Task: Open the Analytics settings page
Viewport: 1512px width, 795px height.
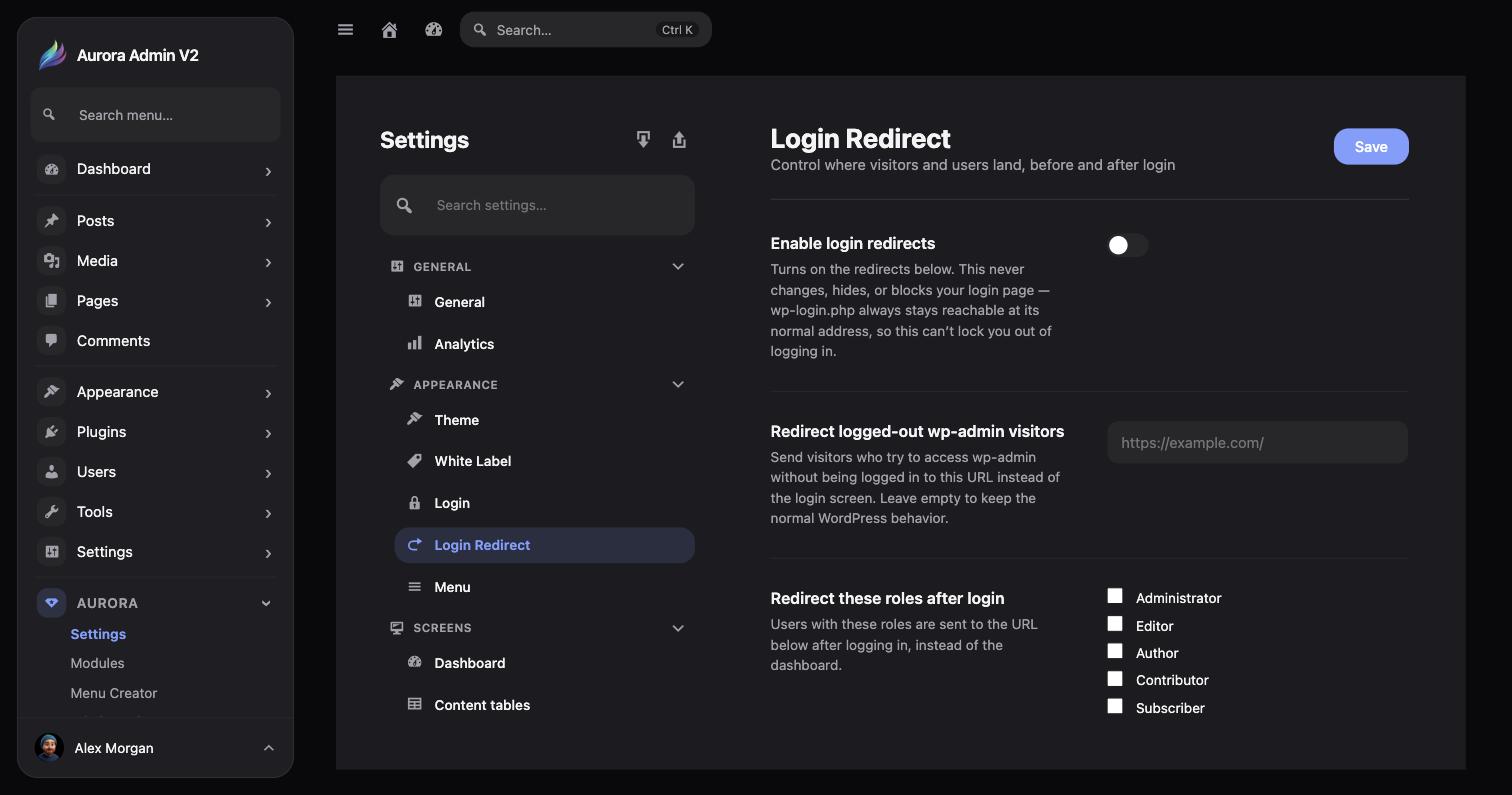Action: 544,344
